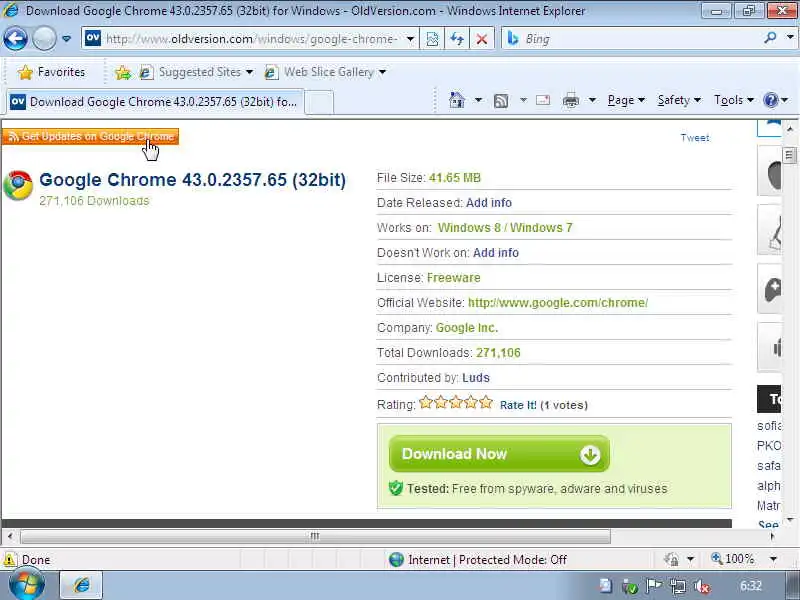Click the status bar privacy/popup icon

pos(671,560)
